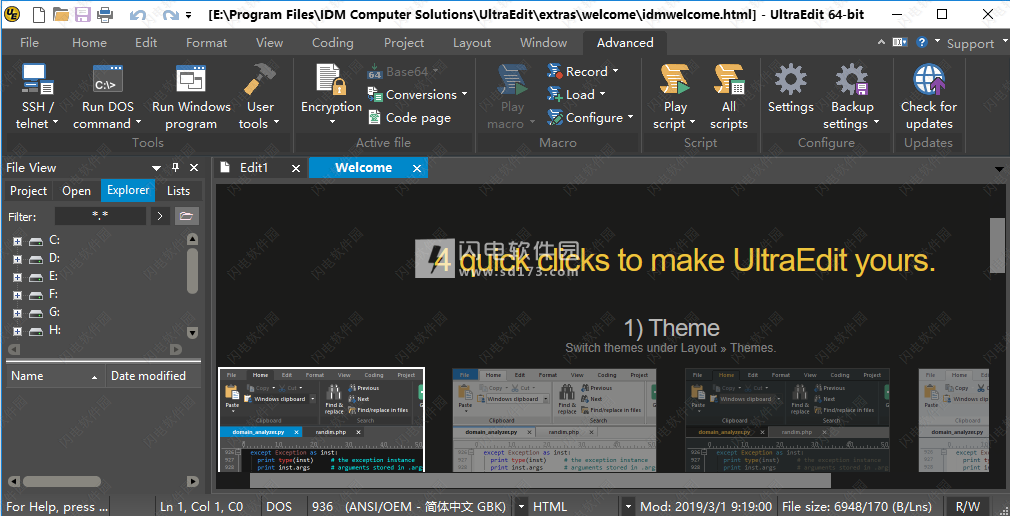
Task: Run Play script
Action: [x=674, y=95]
